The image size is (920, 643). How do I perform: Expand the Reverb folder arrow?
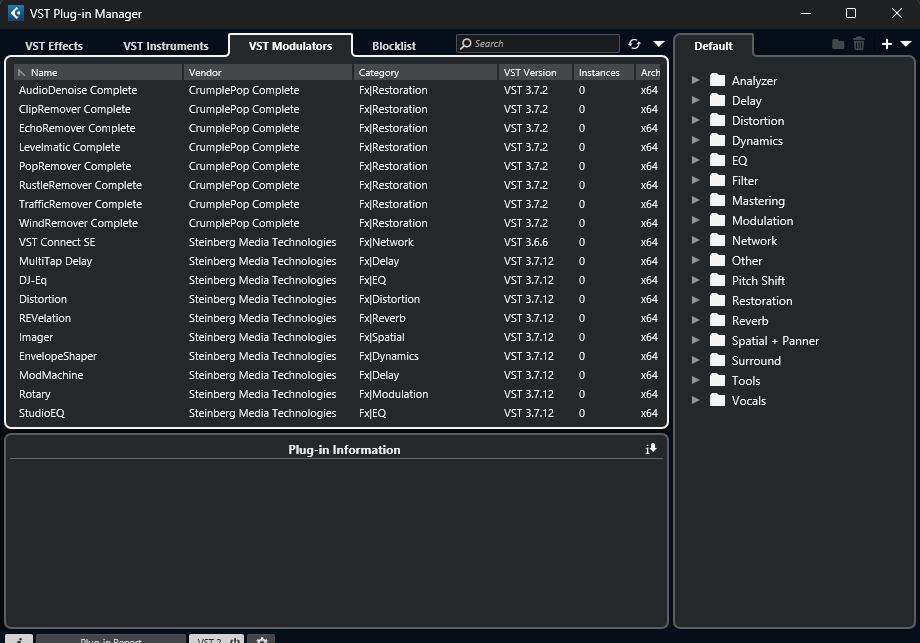[696, 320]
